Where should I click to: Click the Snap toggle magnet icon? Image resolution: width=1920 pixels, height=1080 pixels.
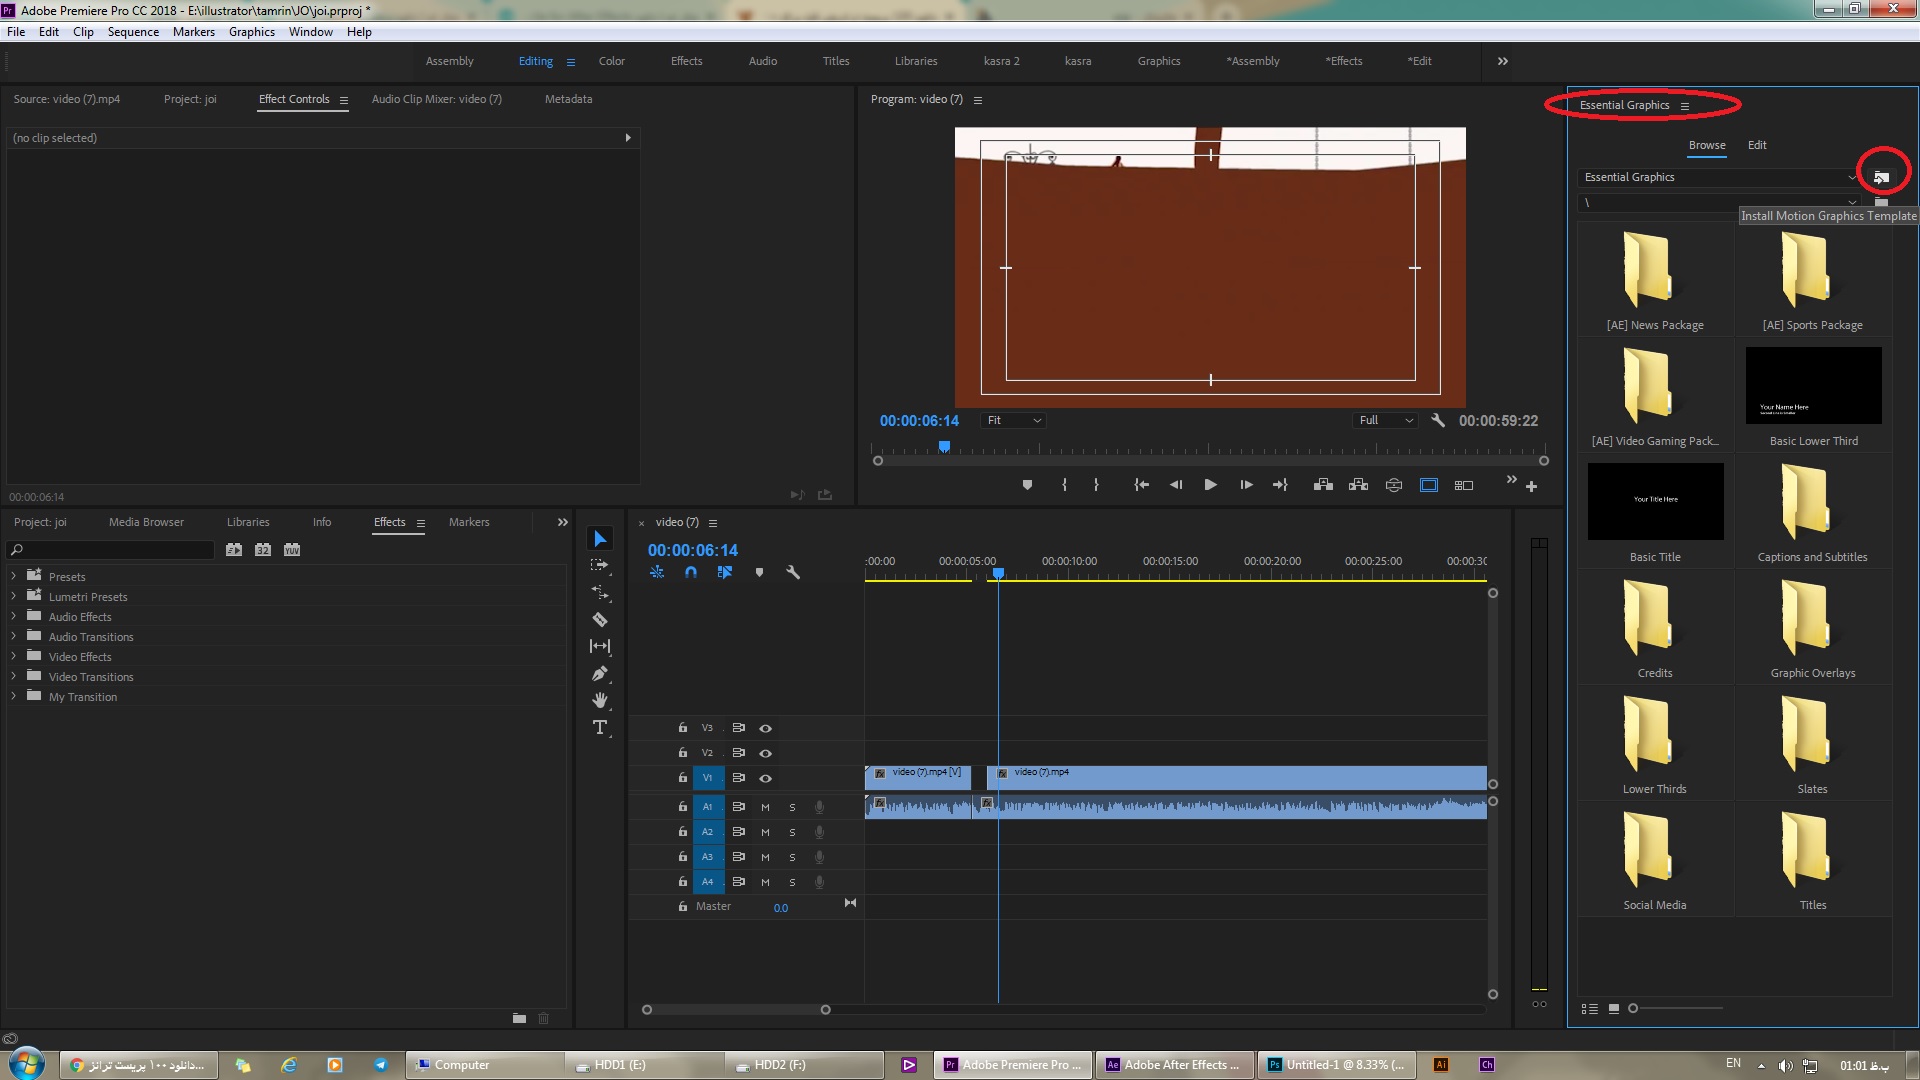pos(691,572)
